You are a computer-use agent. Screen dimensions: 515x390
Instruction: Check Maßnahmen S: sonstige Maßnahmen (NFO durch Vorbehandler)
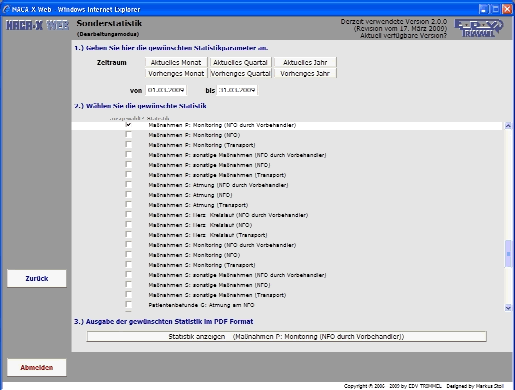coord(129,275)
